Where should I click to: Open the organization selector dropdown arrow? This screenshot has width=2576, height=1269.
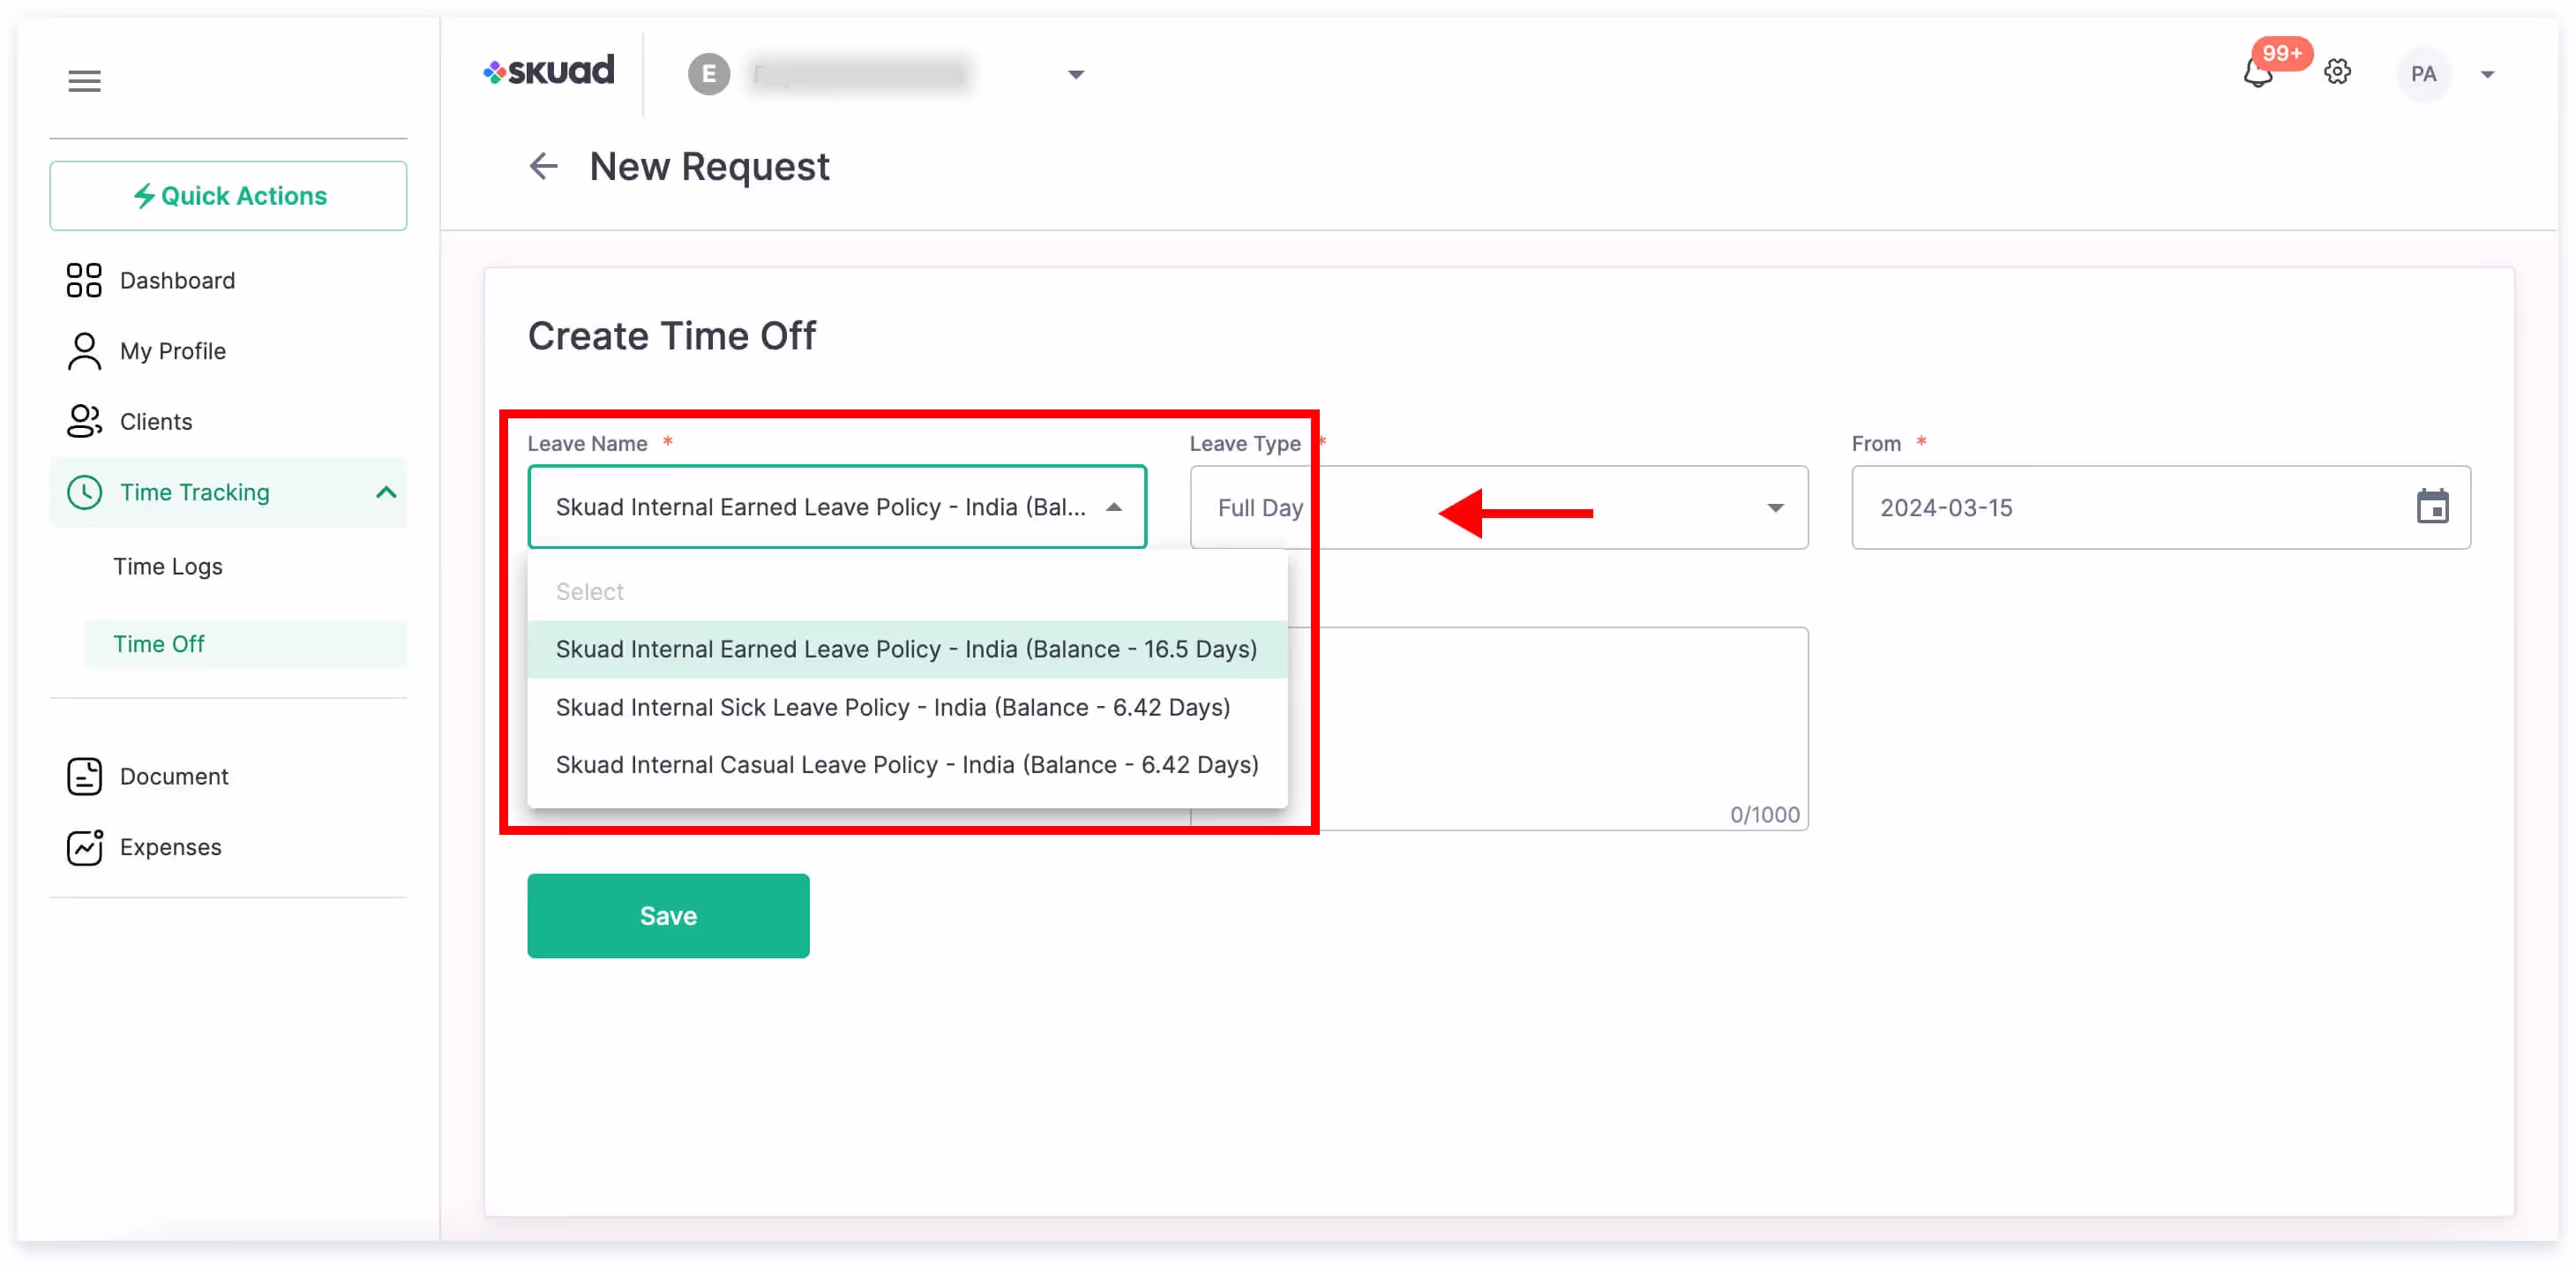coord(1076,74)
